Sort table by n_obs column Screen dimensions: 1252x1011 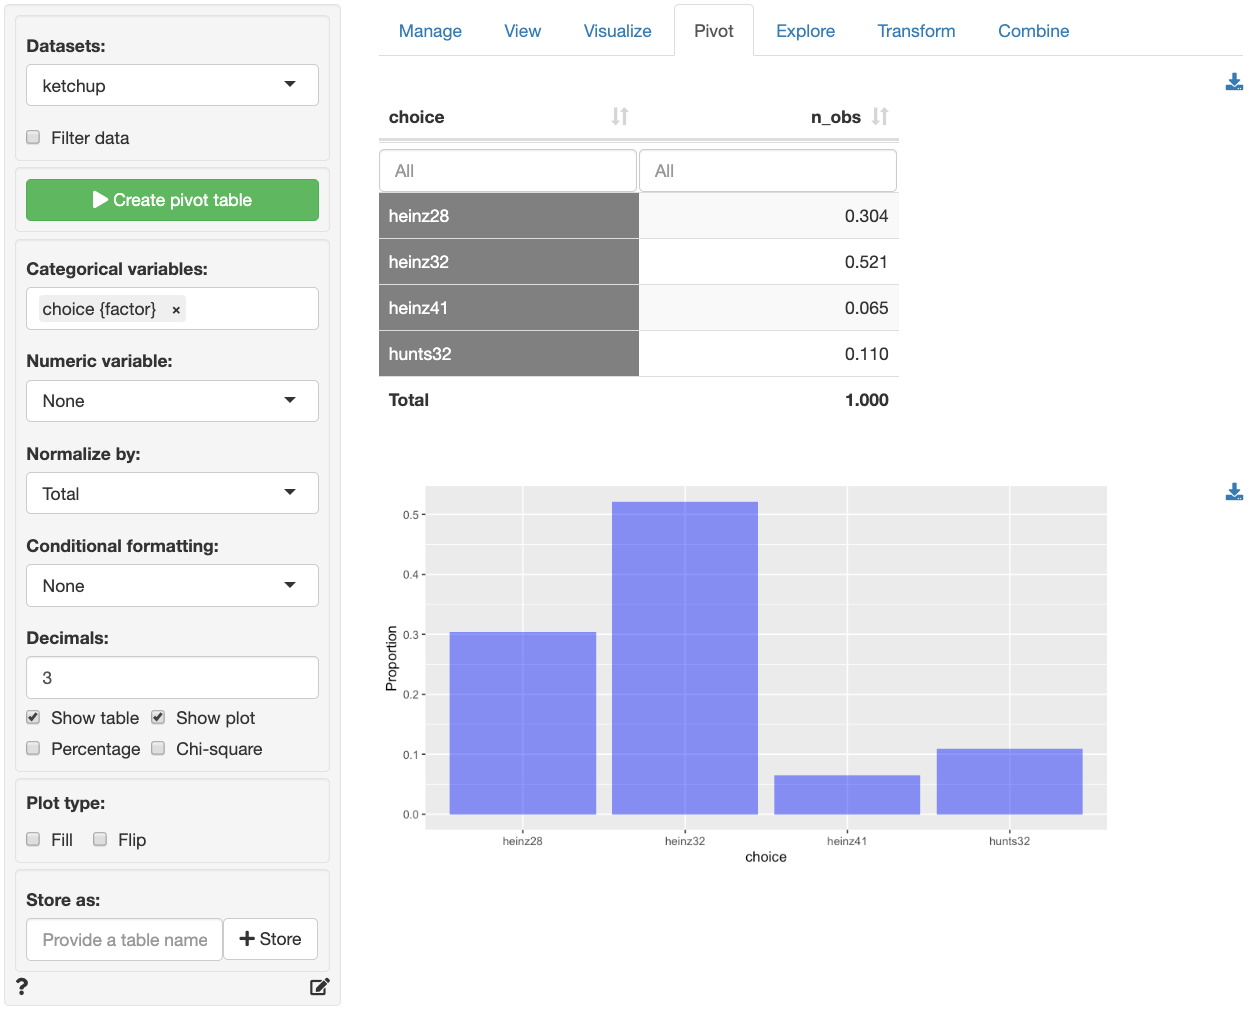(x=880, y=117)
